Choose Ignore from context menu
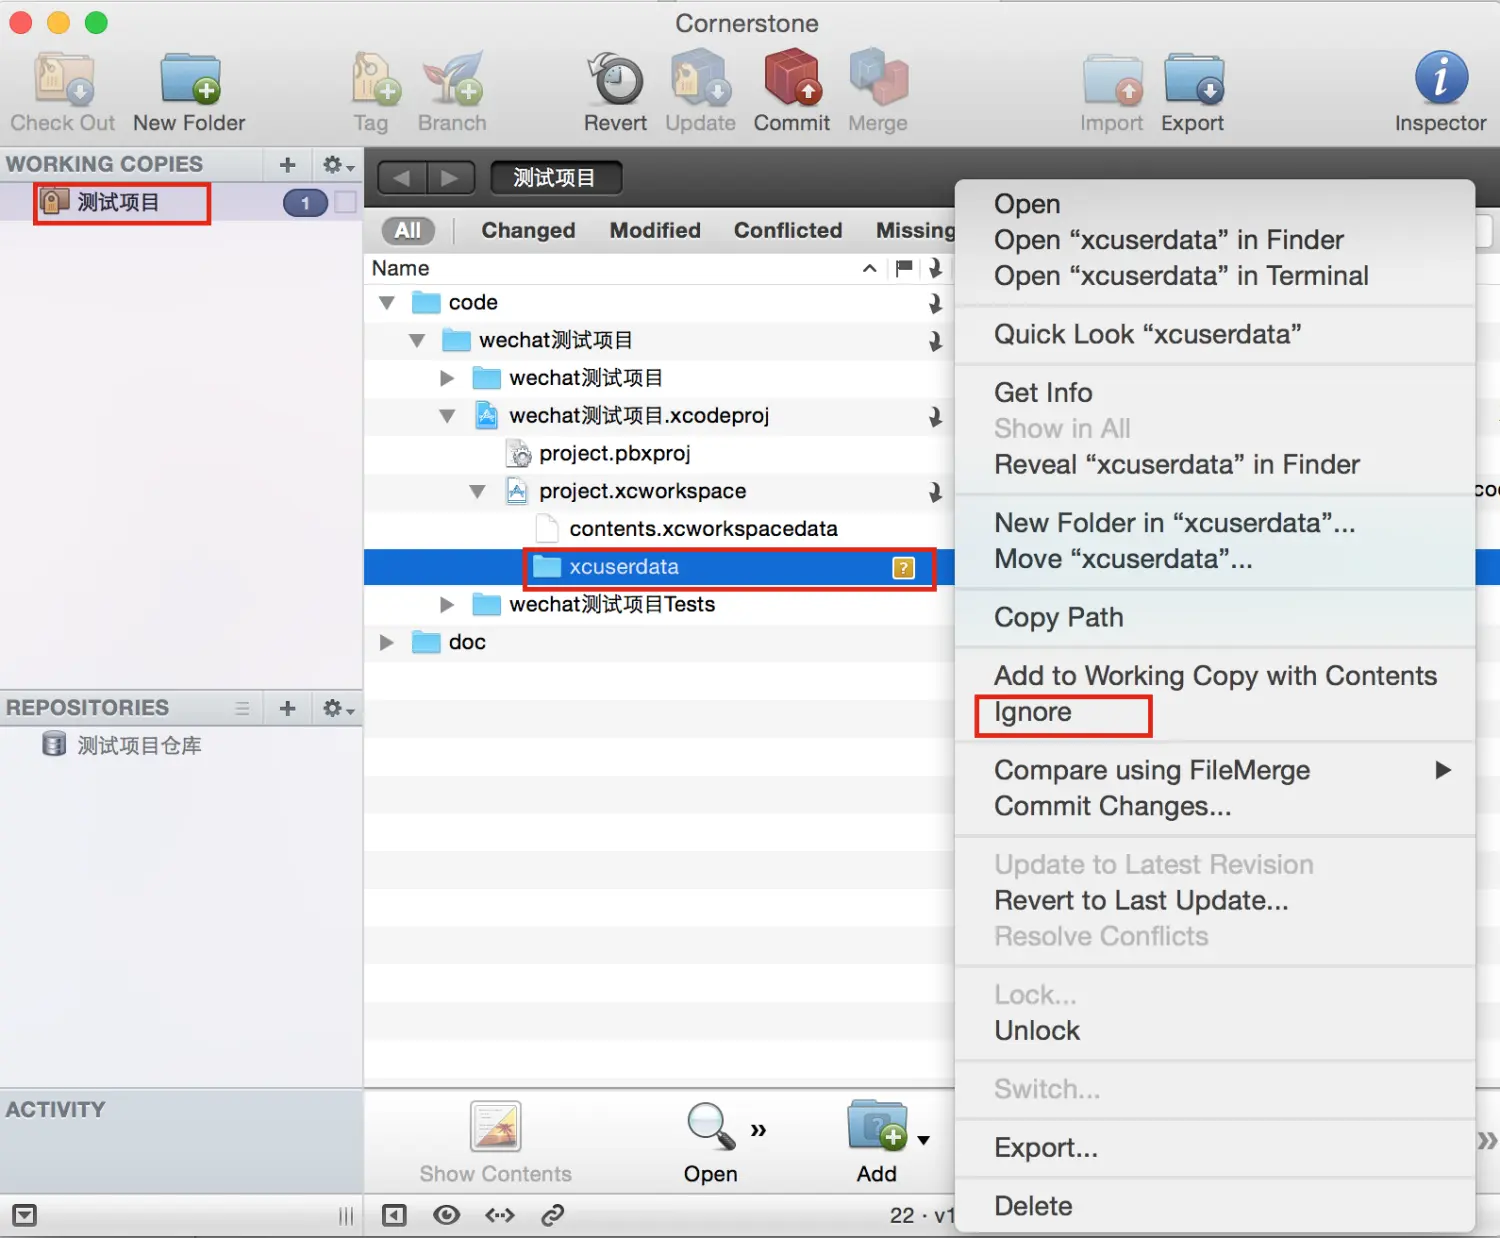 1214,712
